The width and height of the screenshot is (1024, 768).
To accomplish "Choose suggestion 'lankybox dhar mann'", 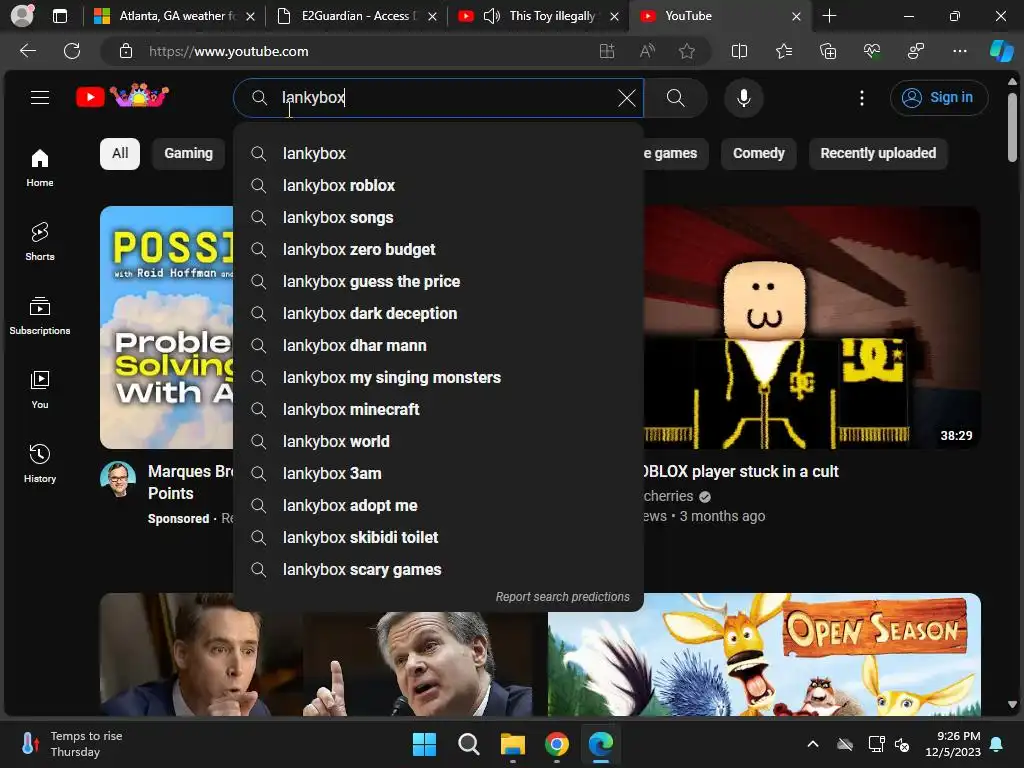I will coord(438,345).
